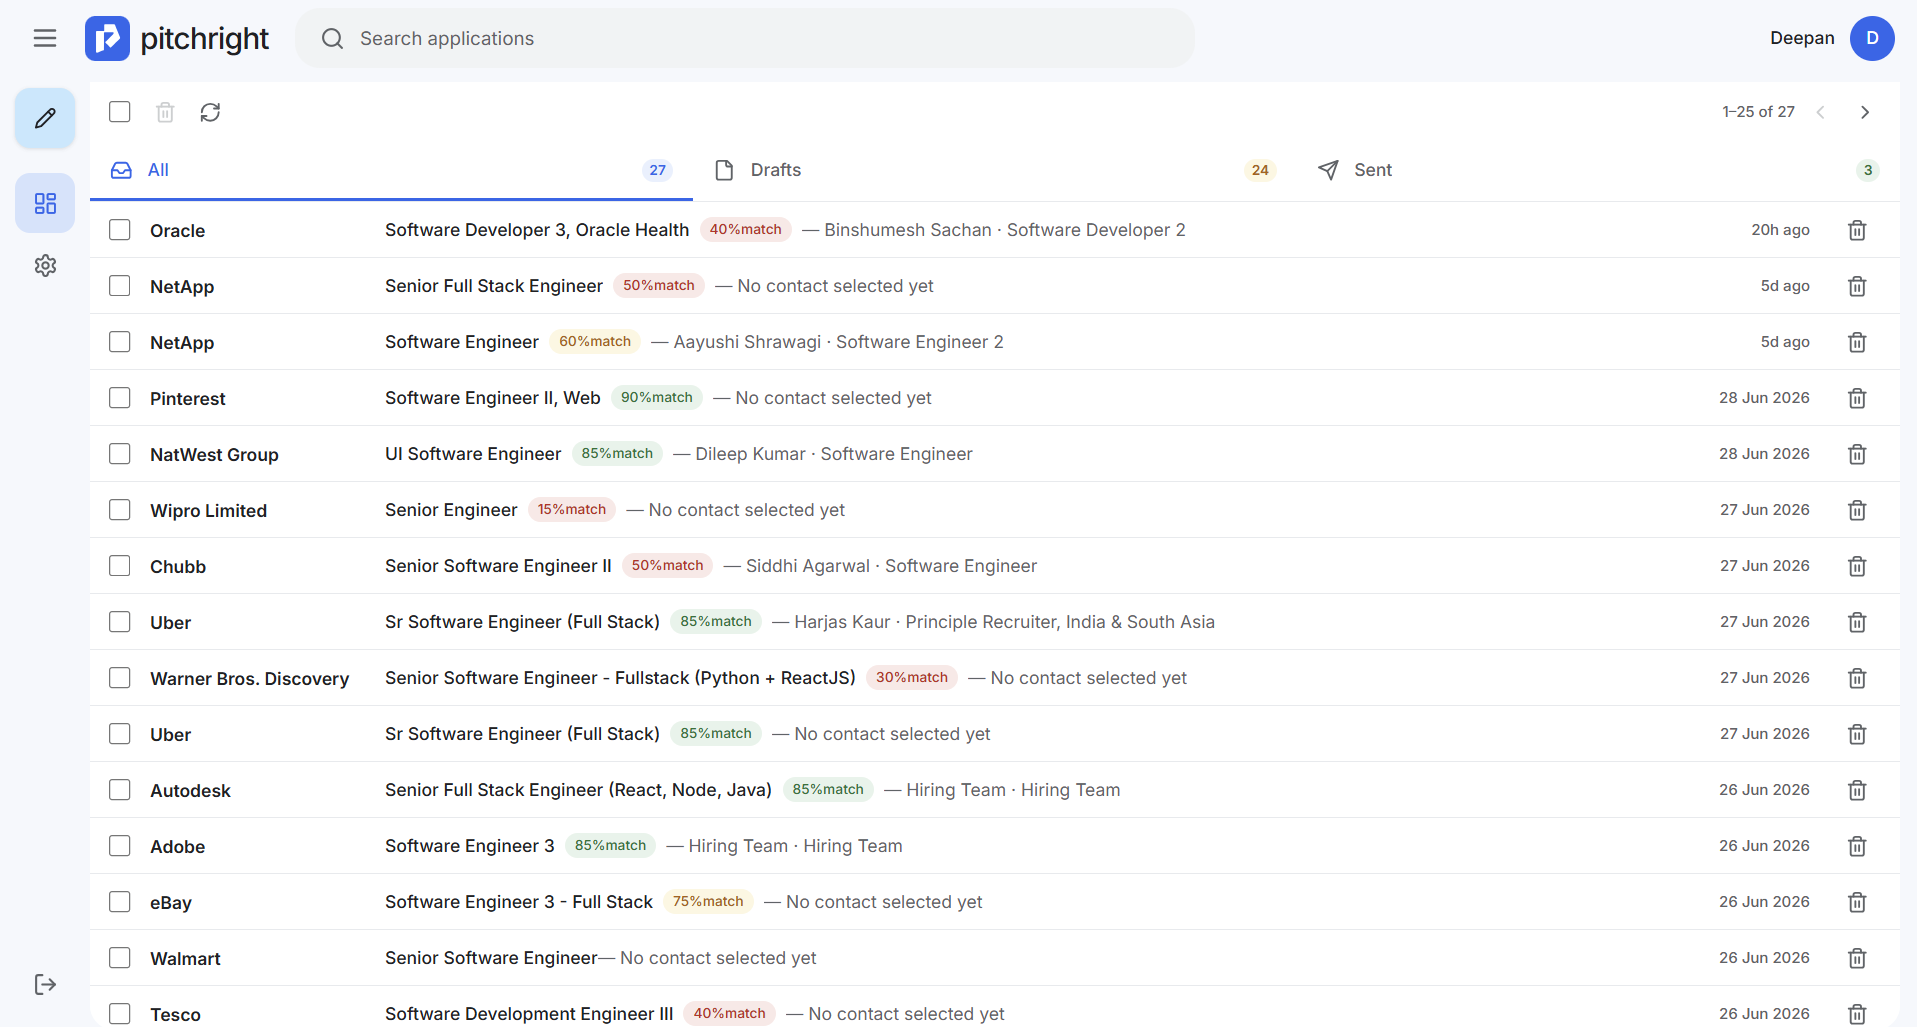1917x1027 pixels.
Task: Delete the eBay application
Action: pyautogui.click(x=1857, y=902)
